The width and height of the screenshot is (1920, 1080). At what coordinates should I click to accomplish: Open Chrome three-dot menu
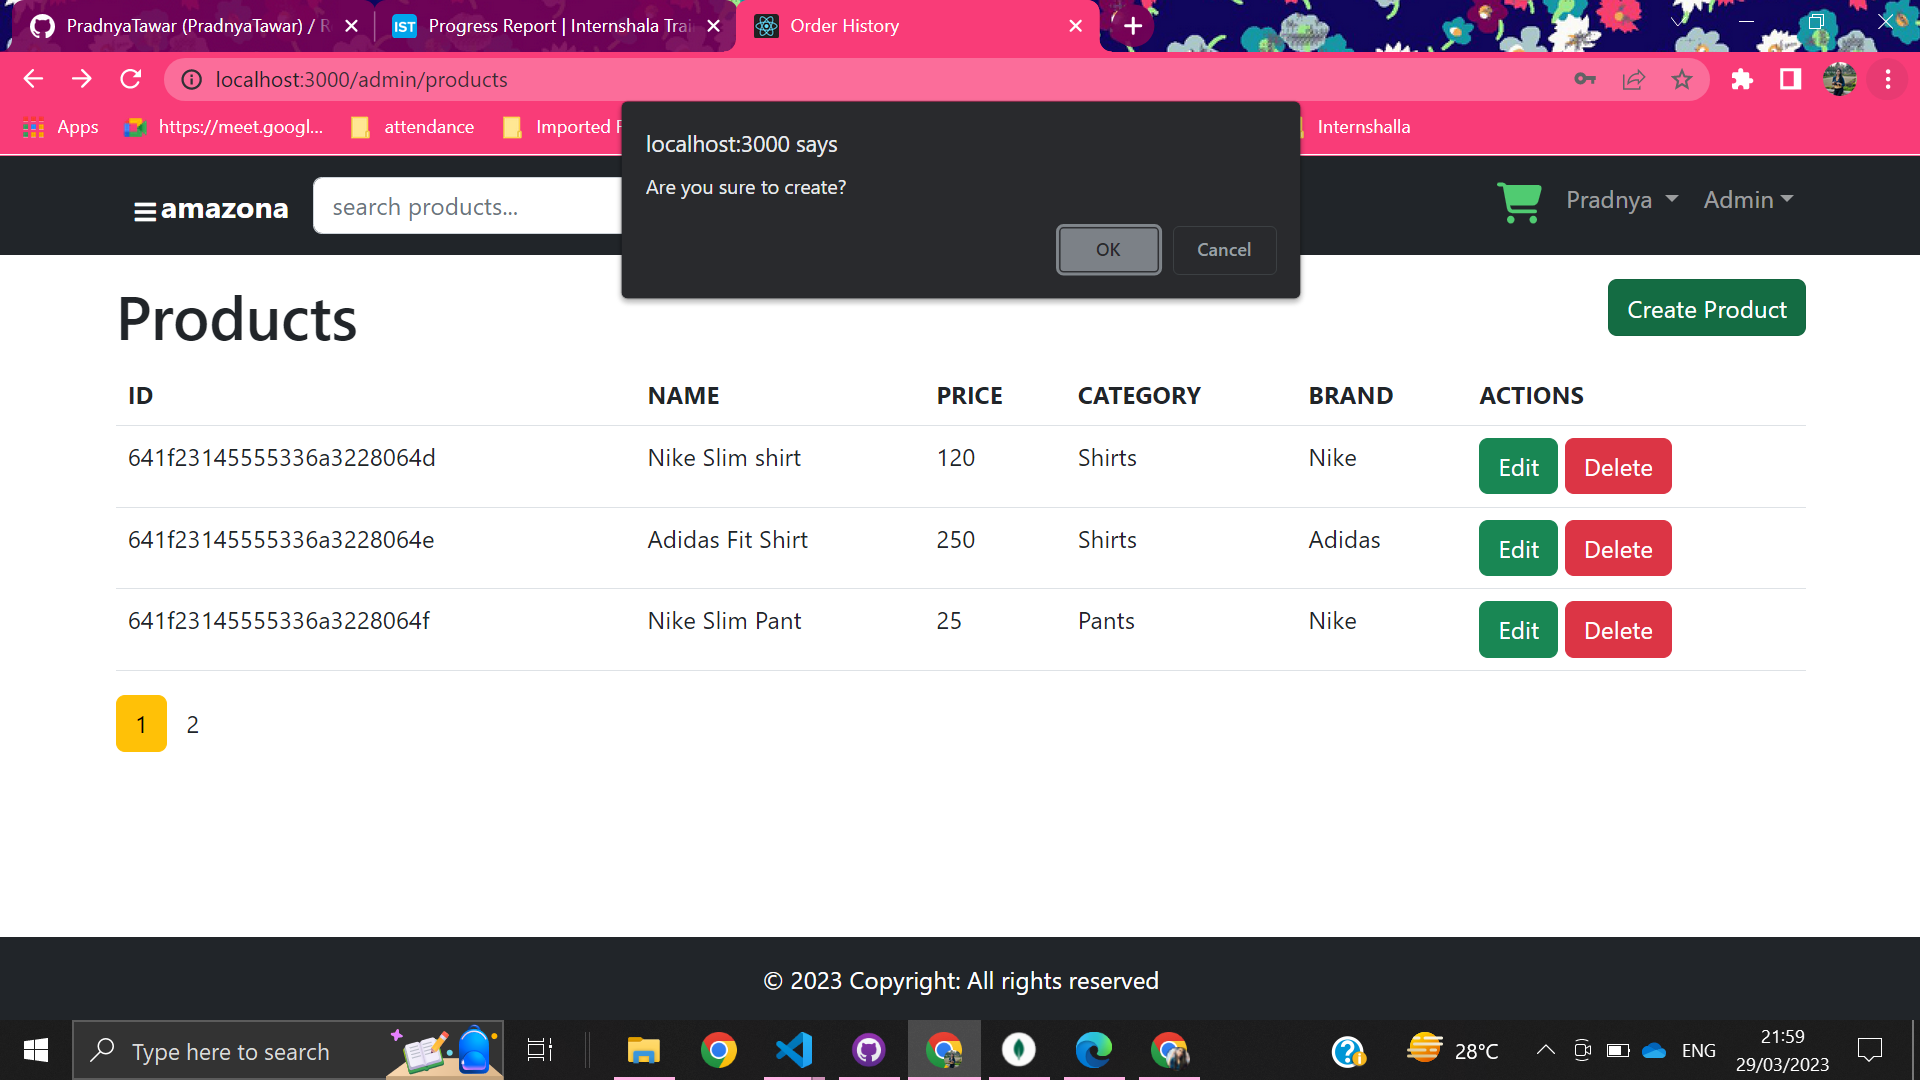click(1888, 80)
